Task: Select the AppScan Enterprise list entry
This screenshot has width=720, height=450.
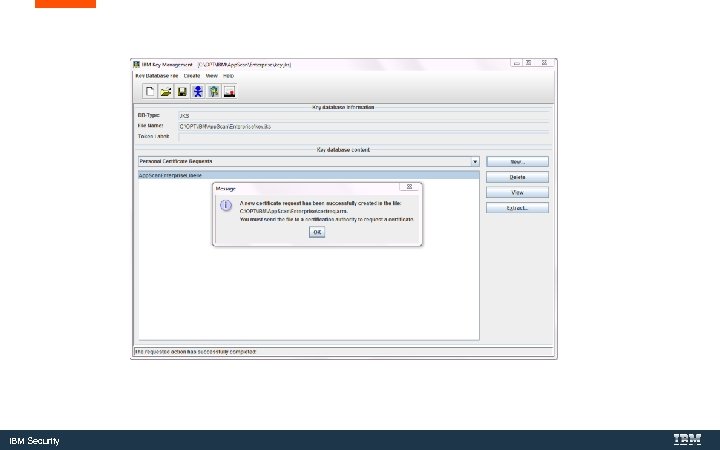Action: click(x=309, y=175)
